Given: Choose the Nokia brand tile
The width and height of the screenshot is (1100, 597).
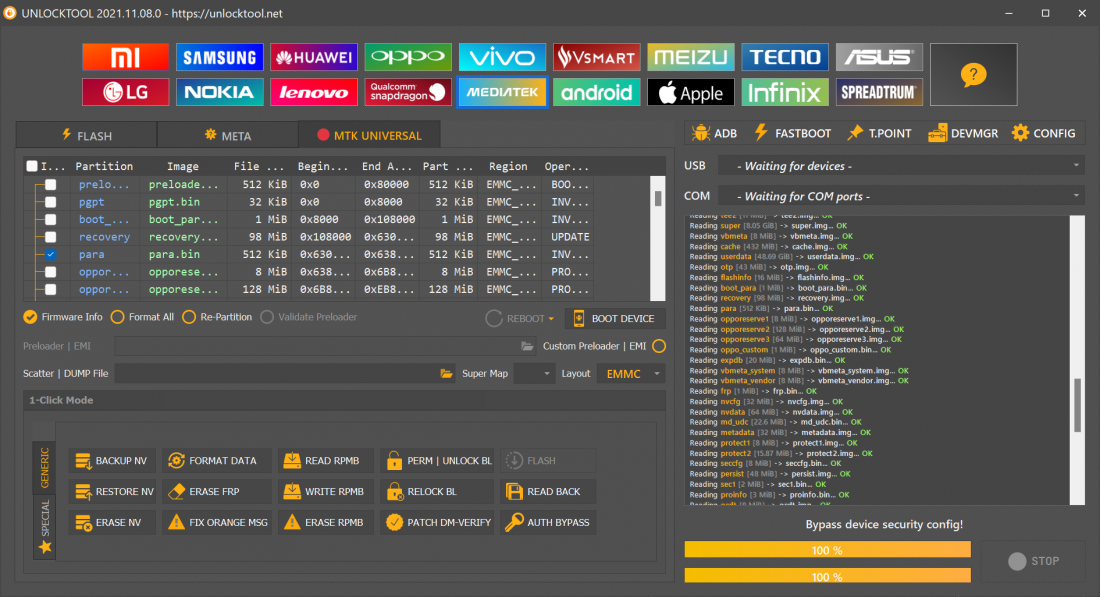Looking at the screenshot, I should click(x=220, y=92).
